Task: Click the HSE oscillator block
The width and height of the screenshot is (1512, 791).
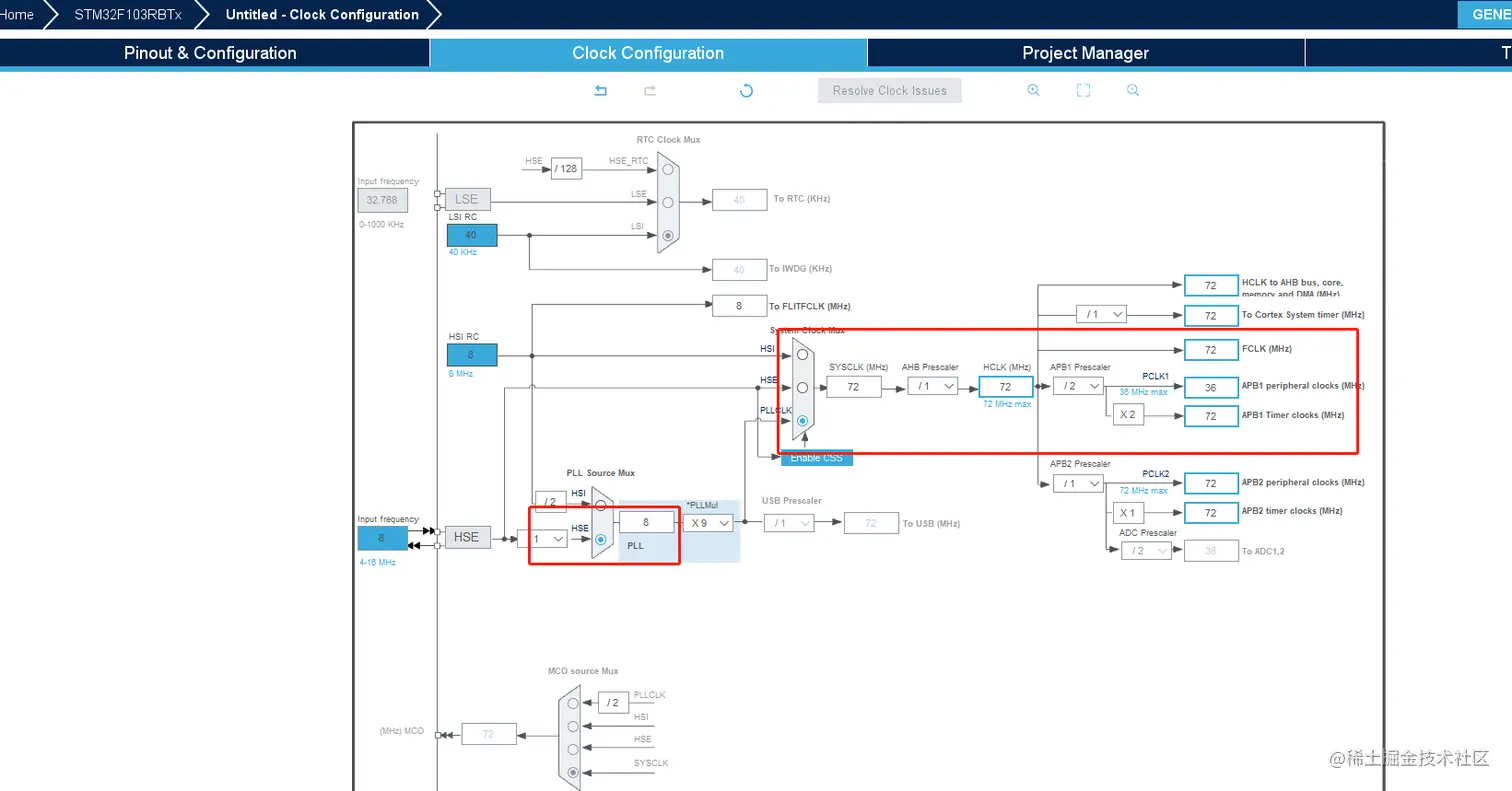Action: click(x=466, y=537)
